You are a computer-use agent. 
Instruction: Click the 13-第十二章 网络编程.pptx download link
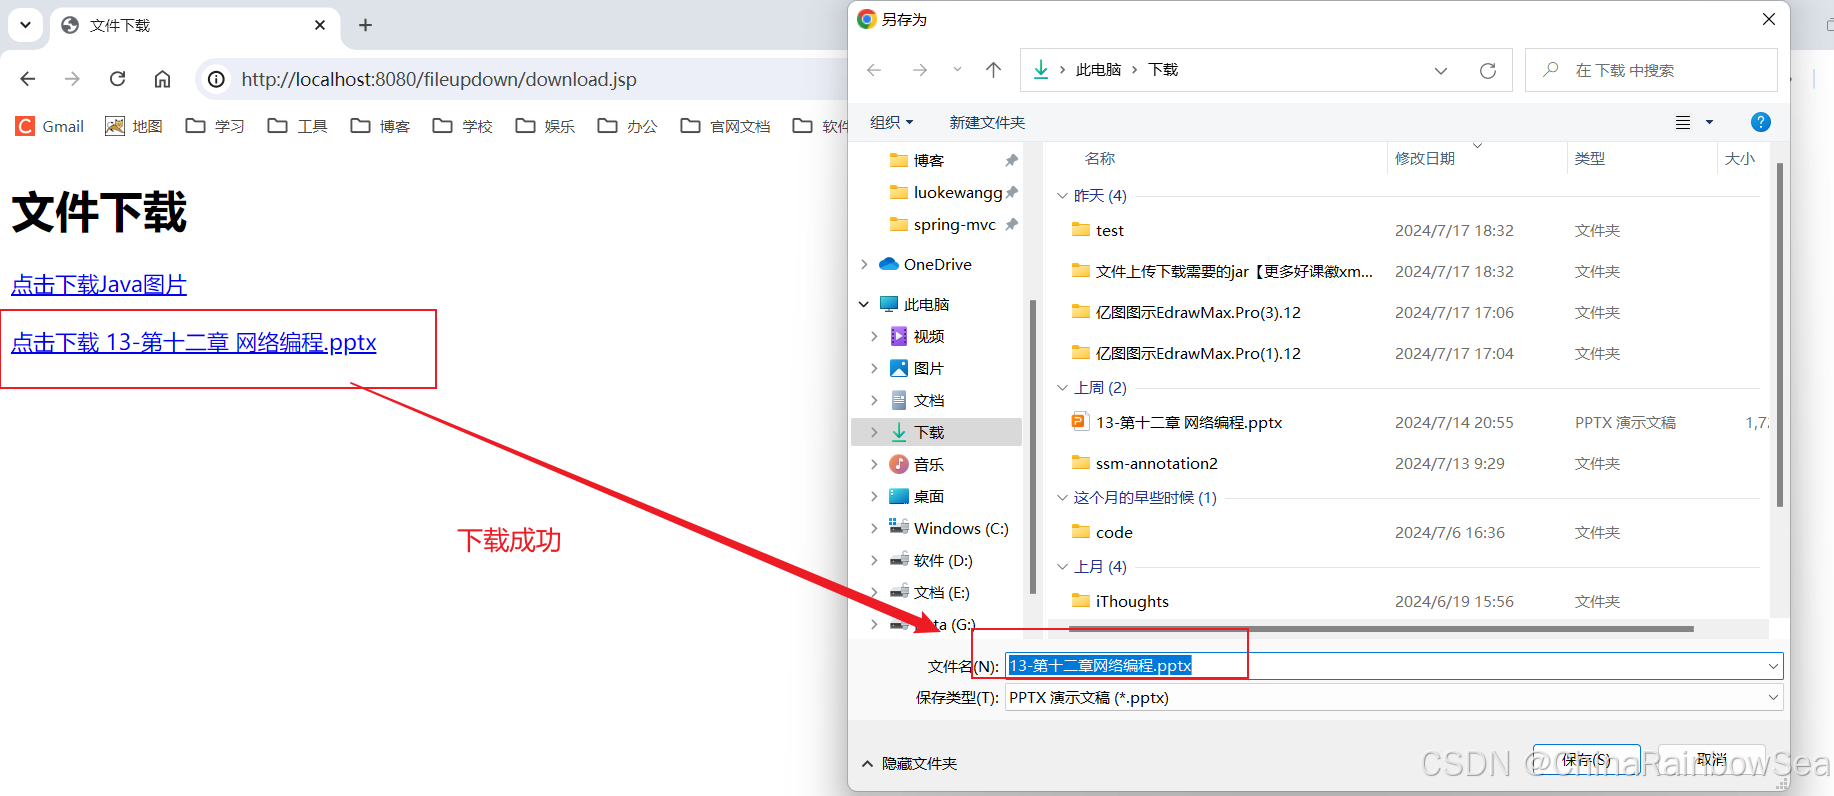[x=194, y=343]
